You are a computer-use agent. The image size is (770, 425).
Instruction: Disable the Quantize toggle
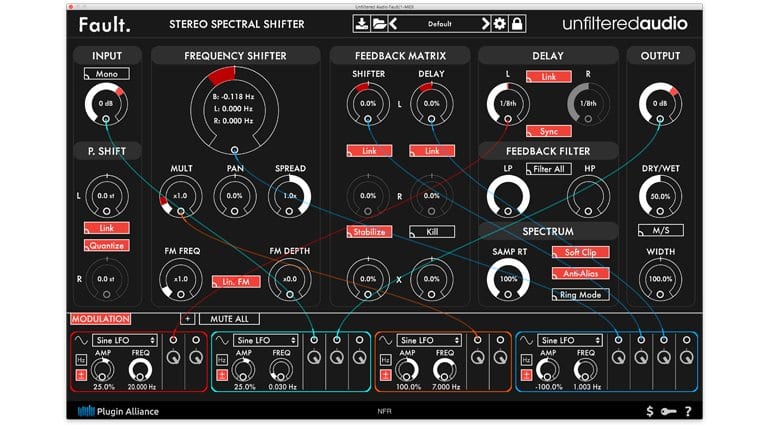[x=107, y=245]
